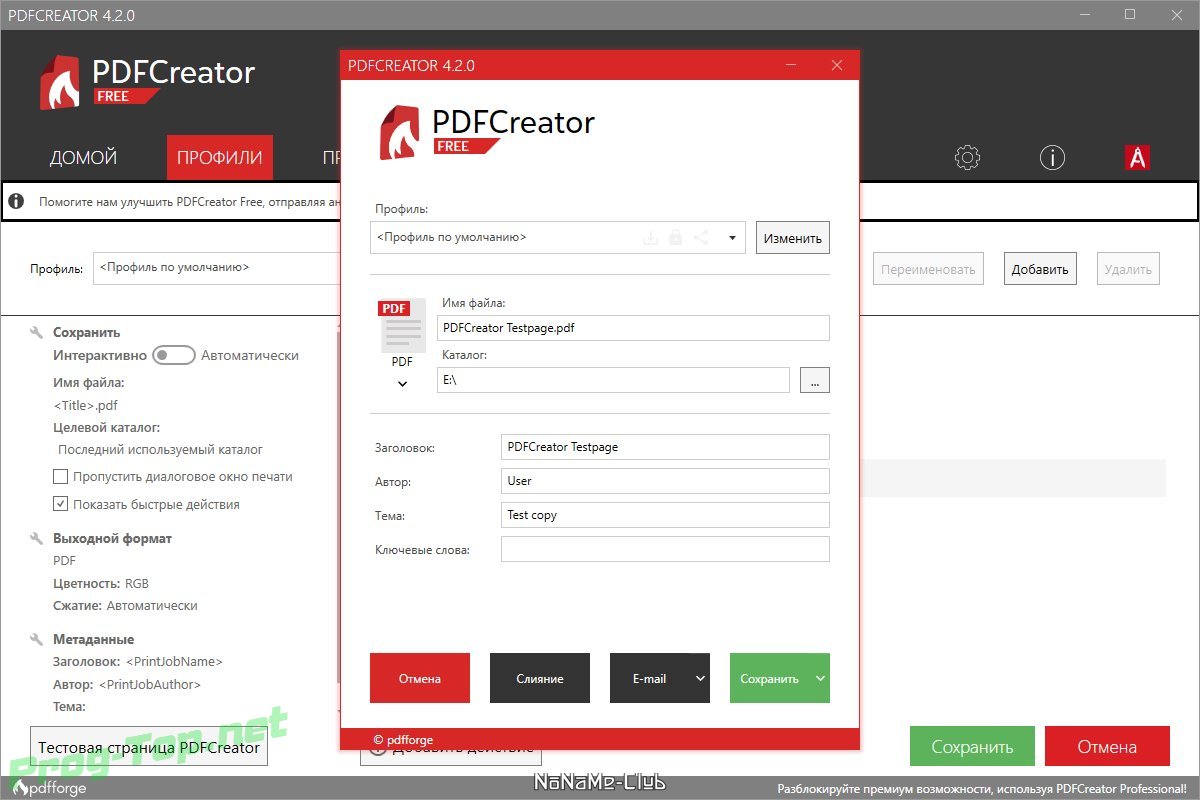Viewport: 1200px width, 800px height.
Task: Switch to the ДОМОЙ tab
Action: (83, 158)
